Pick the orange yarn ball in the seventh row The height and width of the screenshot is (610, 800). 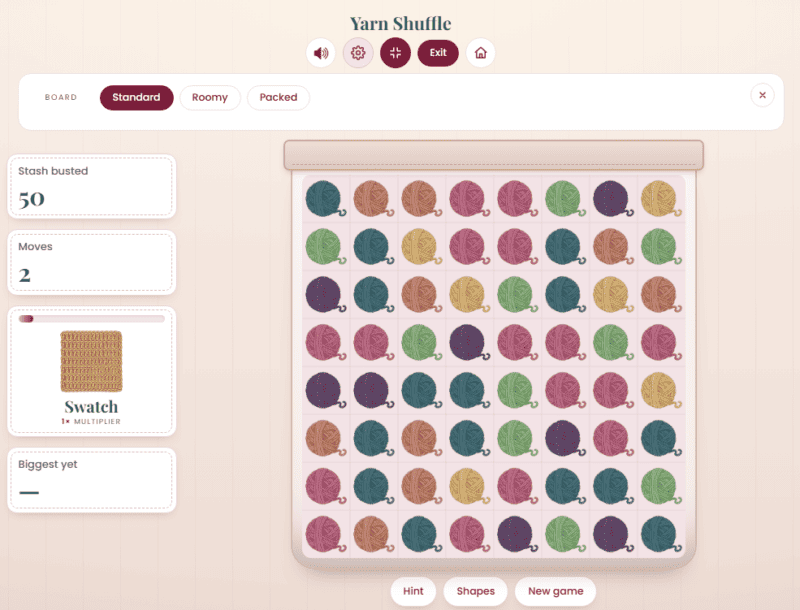tap(420, 487)
